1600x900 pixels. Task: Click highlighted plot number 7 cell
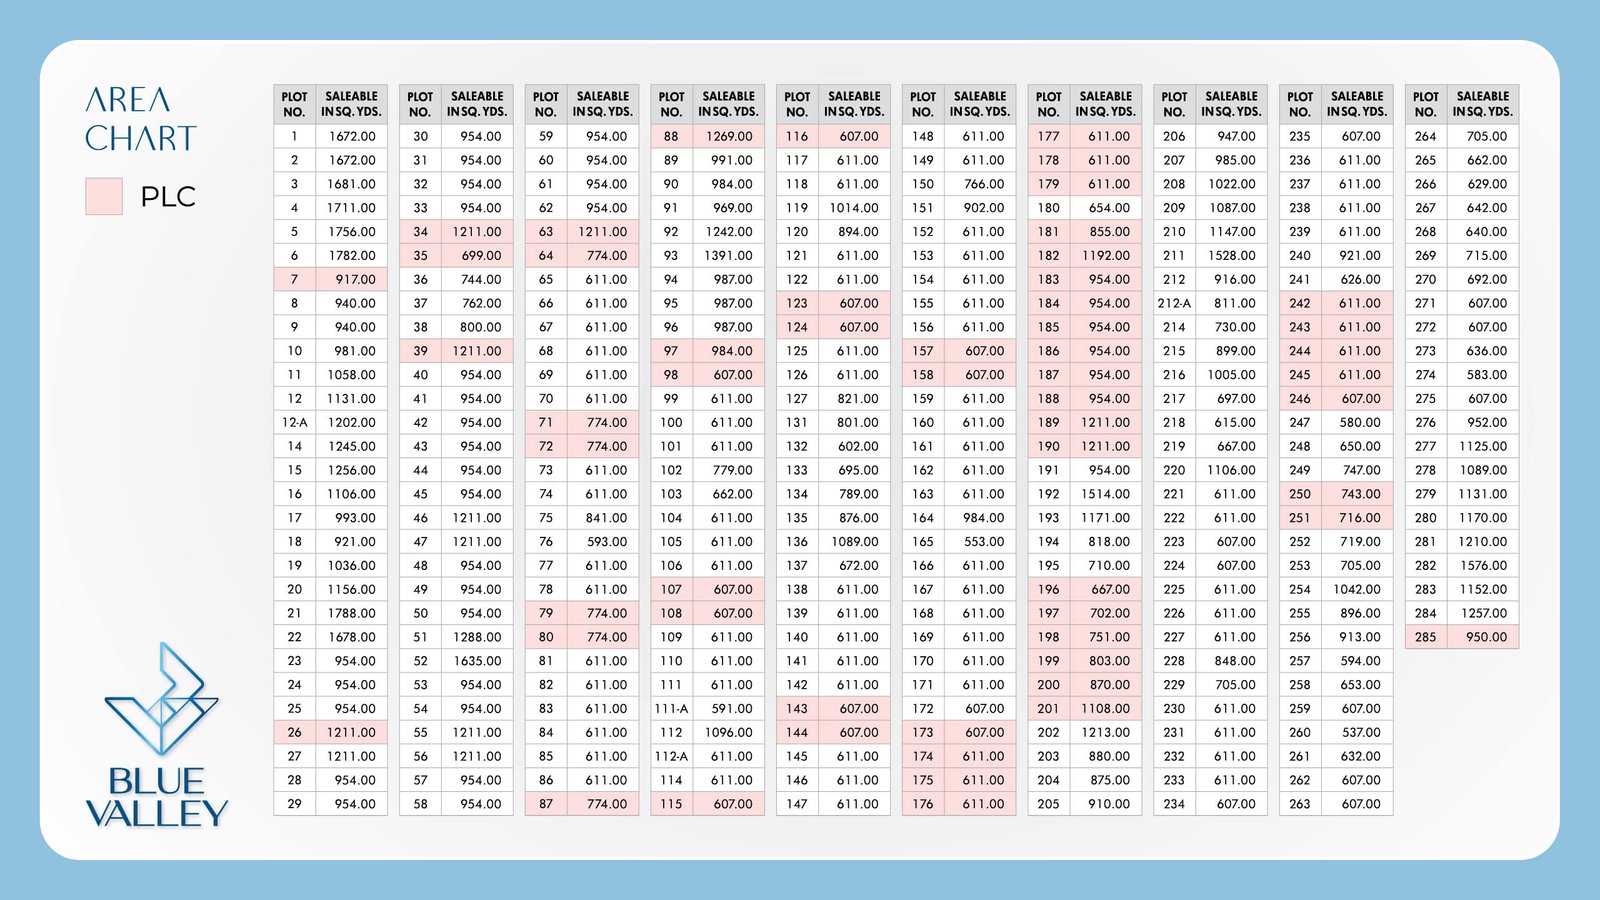point(294,279)
